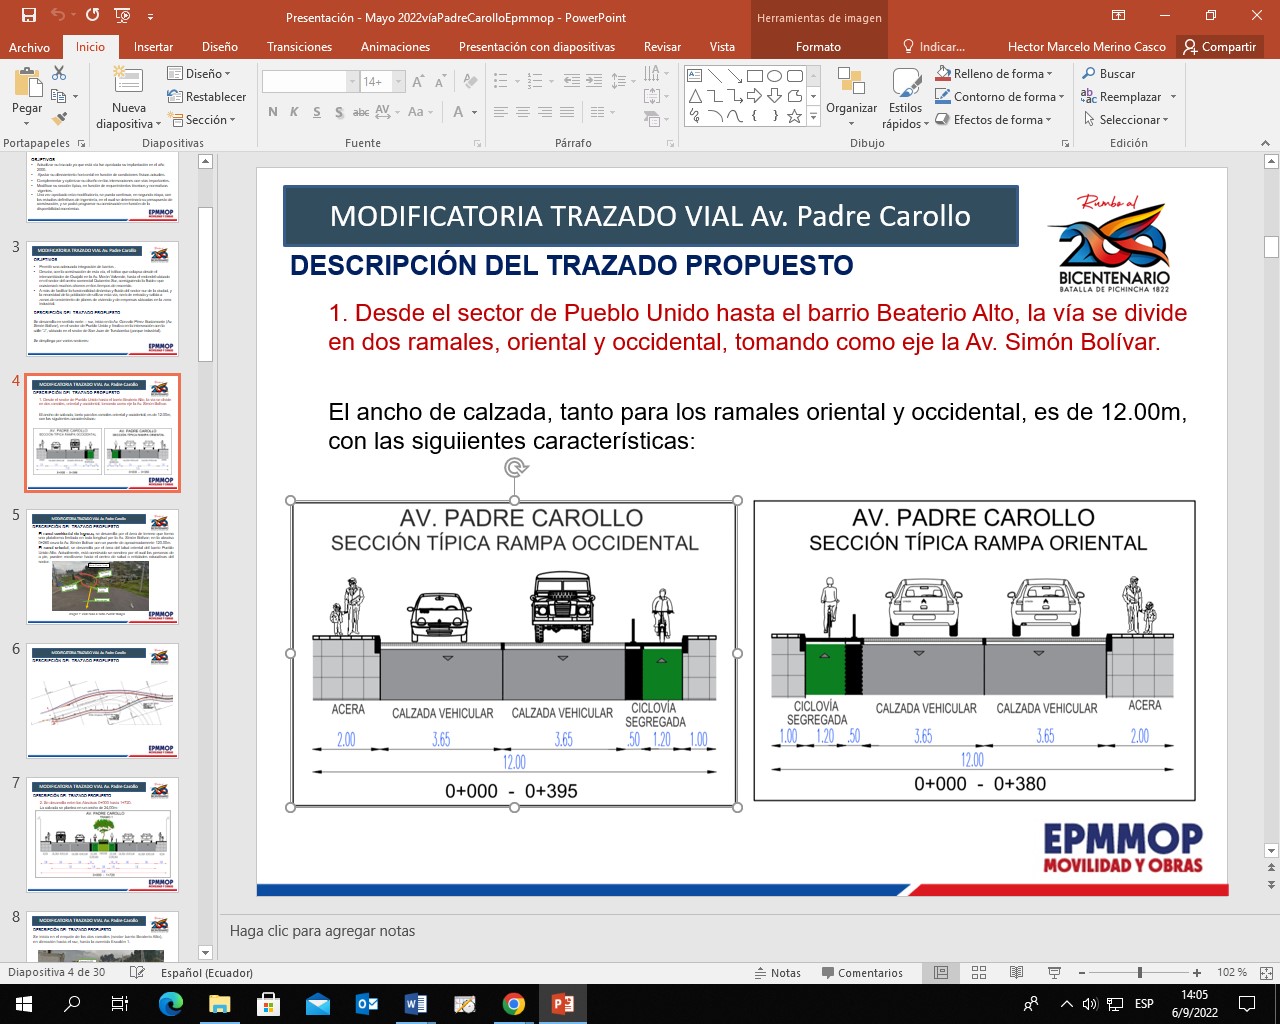Image resolution: width=1280 pixels, height=1024 pixels.
Task: Switch to the Transiciones tab
Action: (299, 47)
